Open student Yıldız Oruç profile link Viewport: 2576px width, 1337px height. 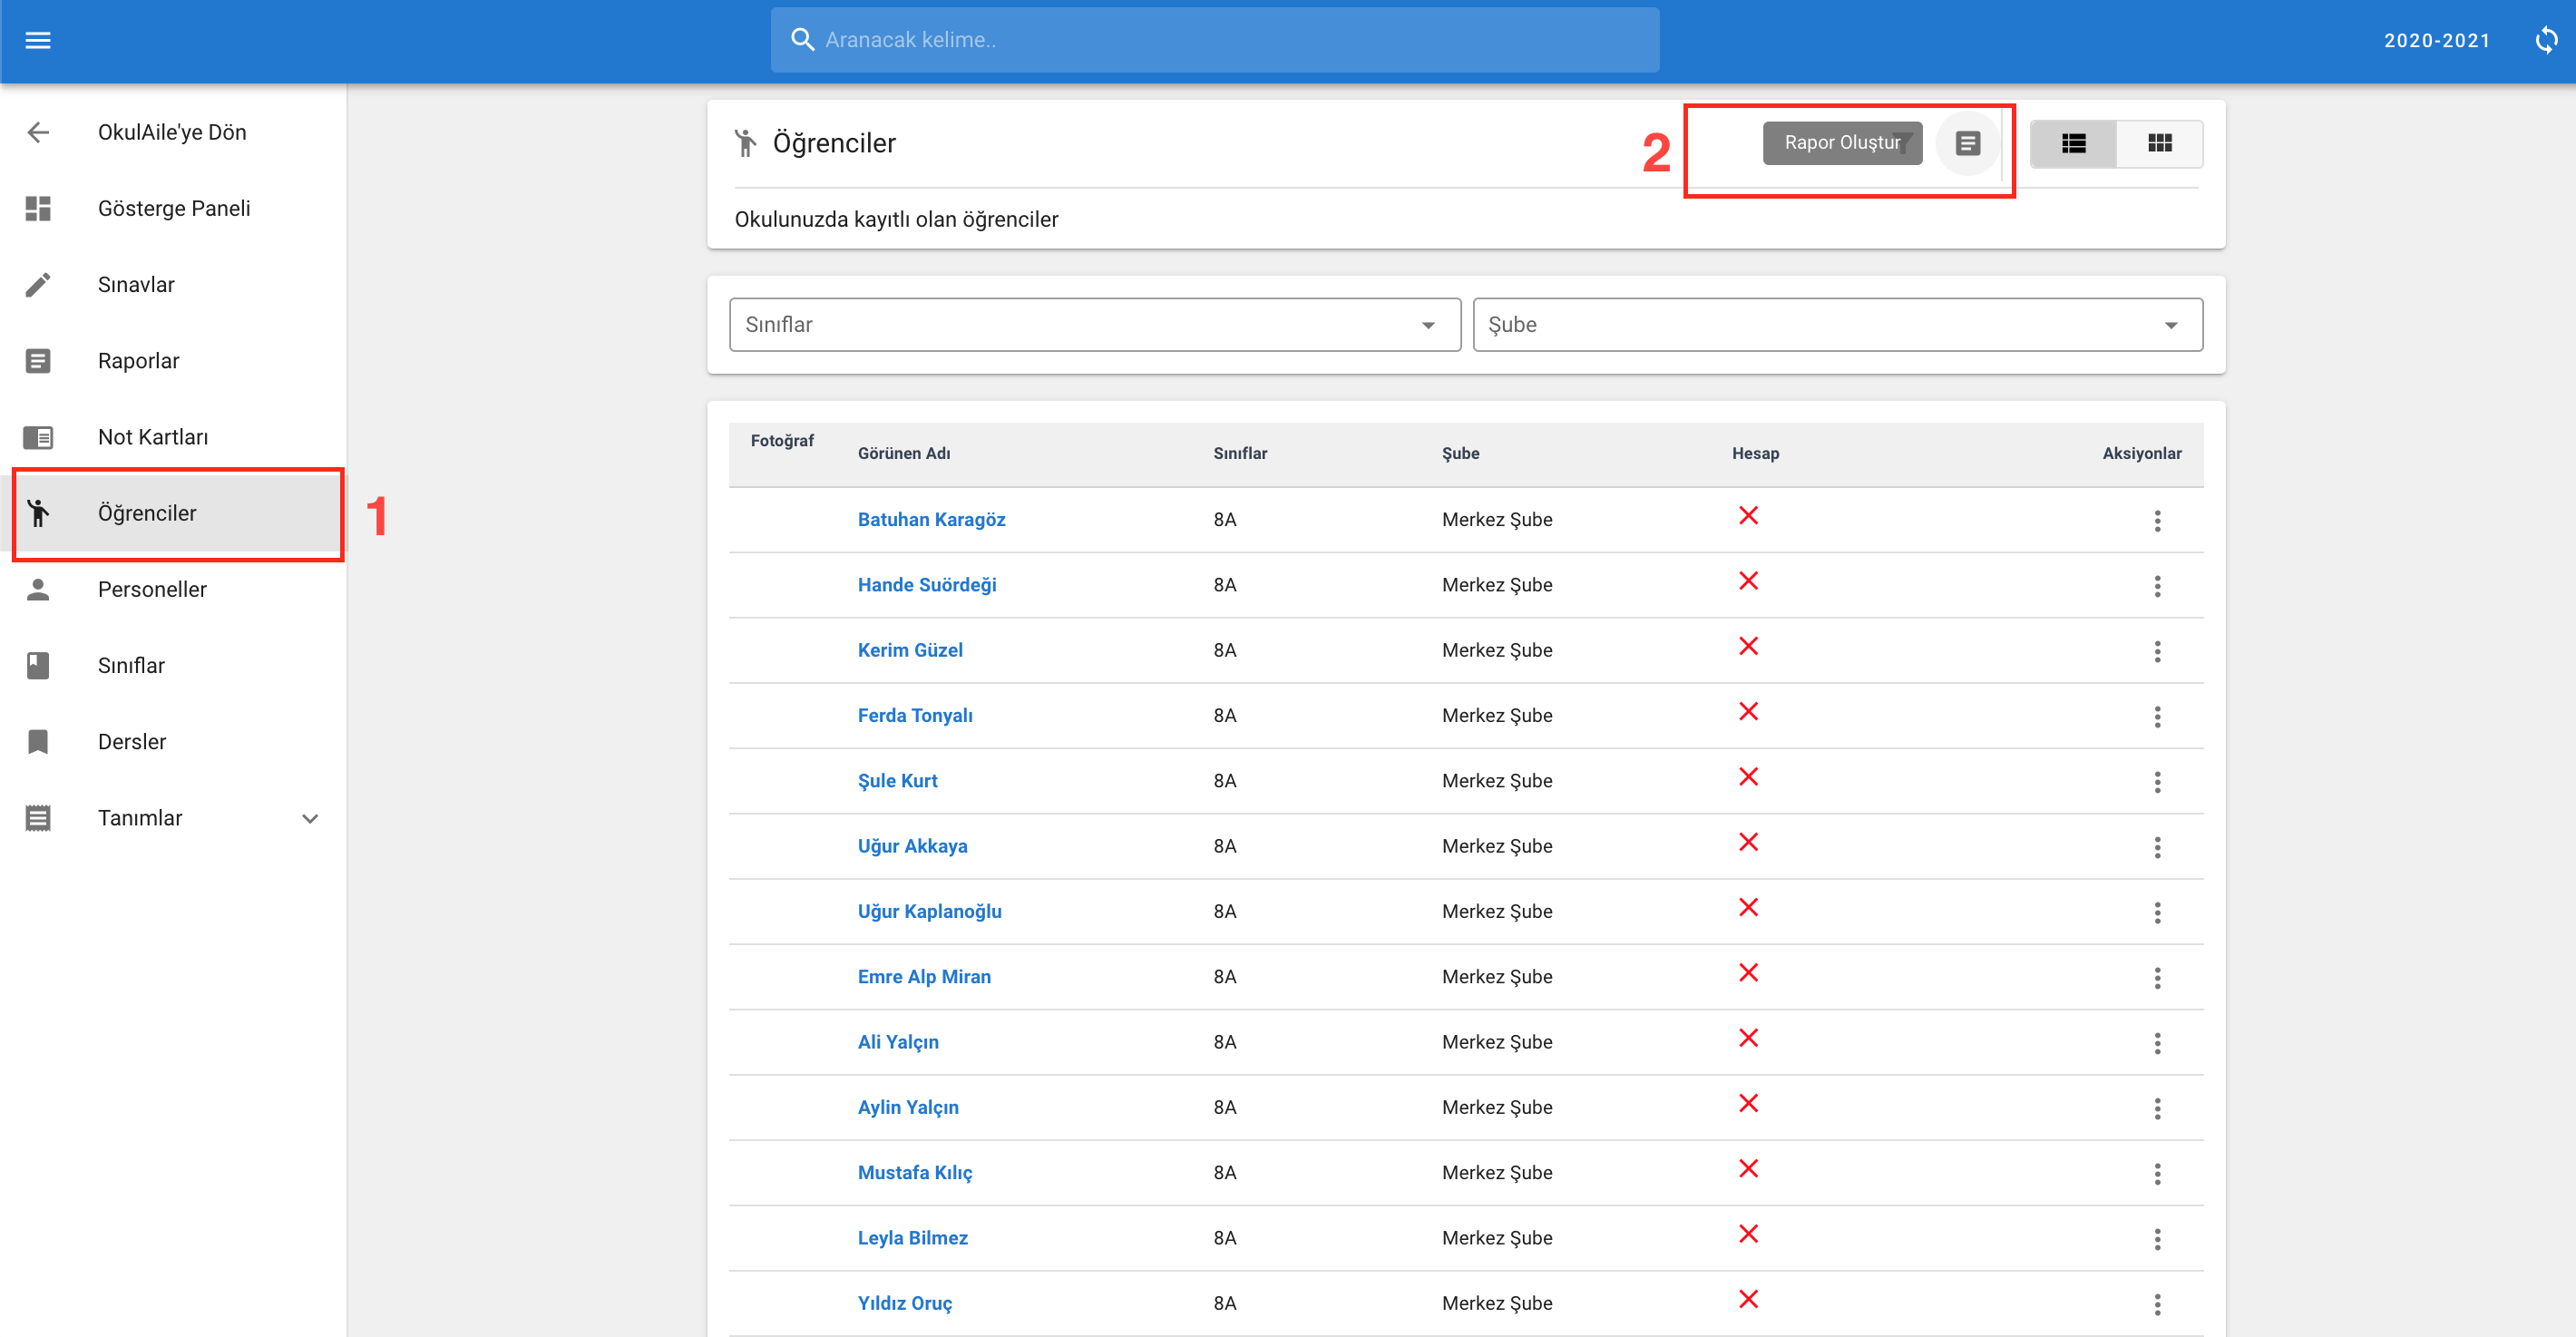click(x=905, y=1303)
